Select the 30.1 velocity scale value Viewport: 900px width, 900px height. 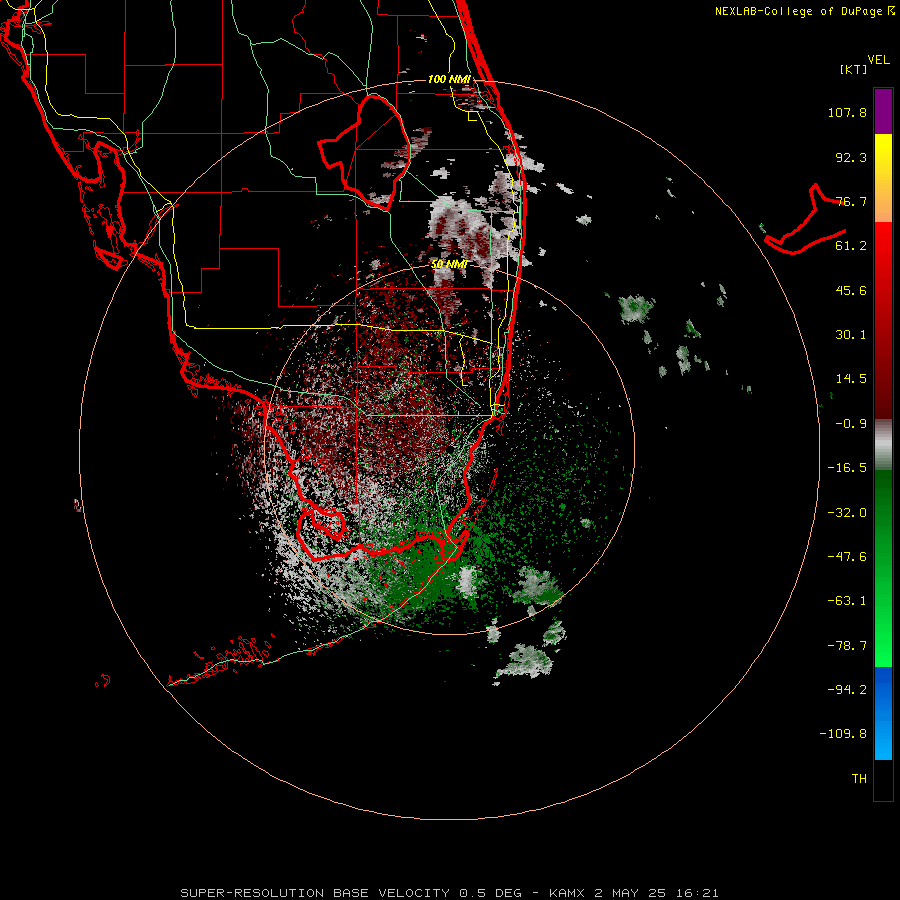(851, 335)
